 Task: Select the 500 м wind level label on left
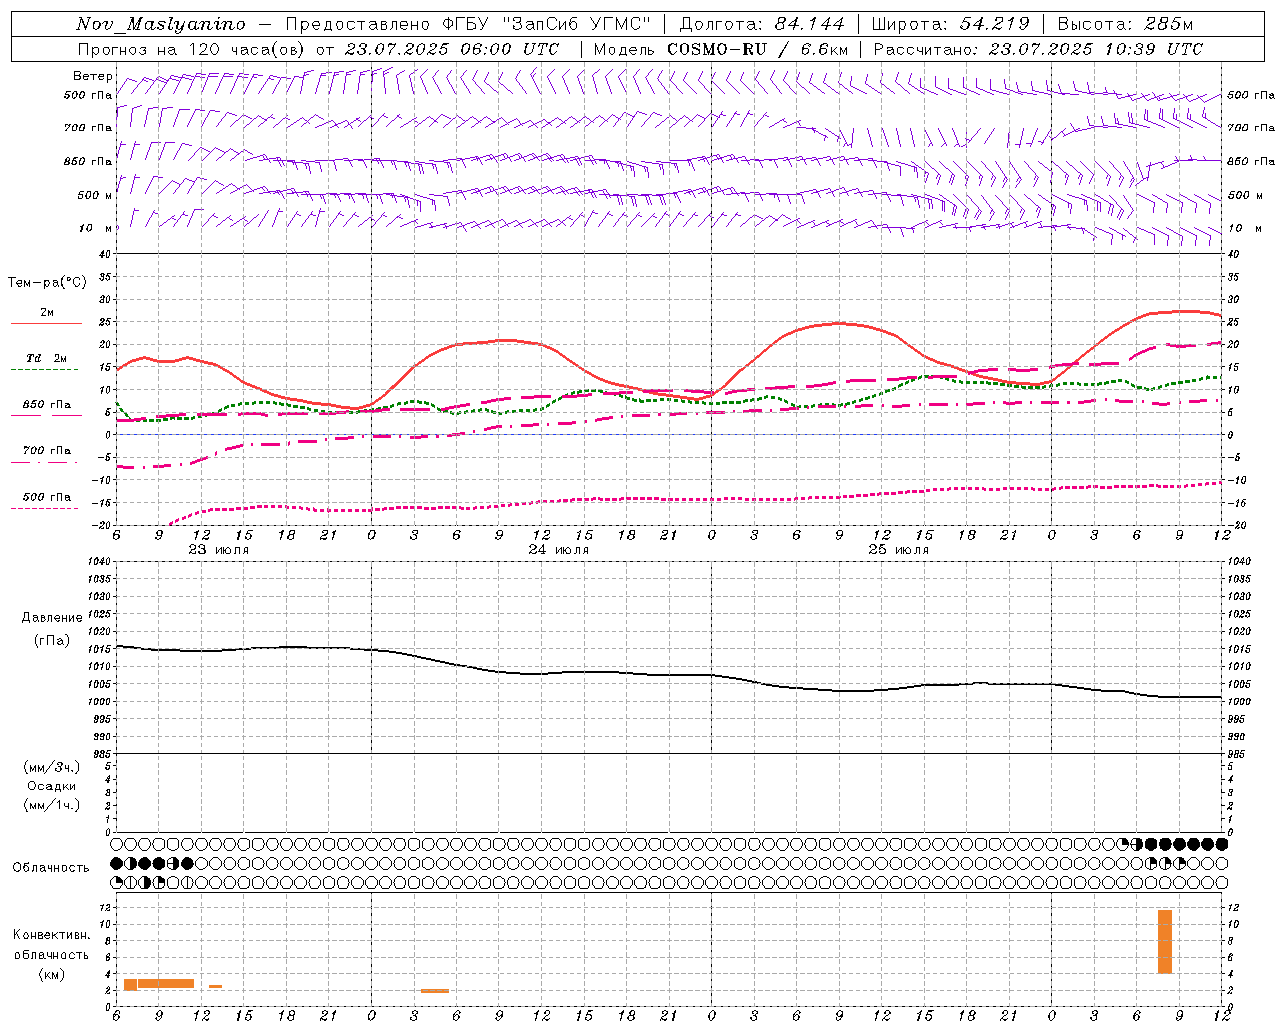(x=95, y=195)
